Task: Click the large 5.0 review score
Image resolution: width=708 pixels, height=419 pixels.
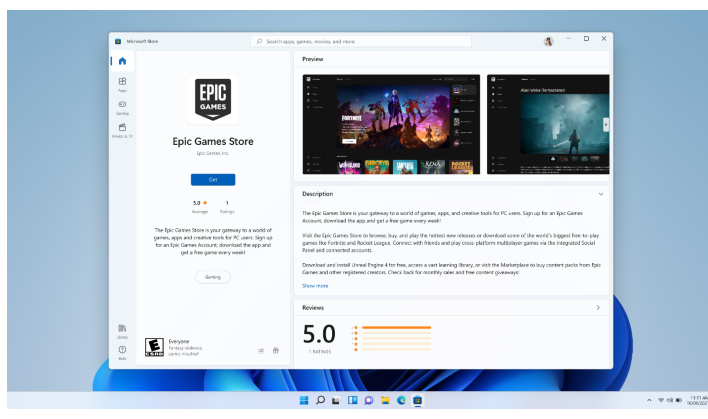Action: pos(319,334)
